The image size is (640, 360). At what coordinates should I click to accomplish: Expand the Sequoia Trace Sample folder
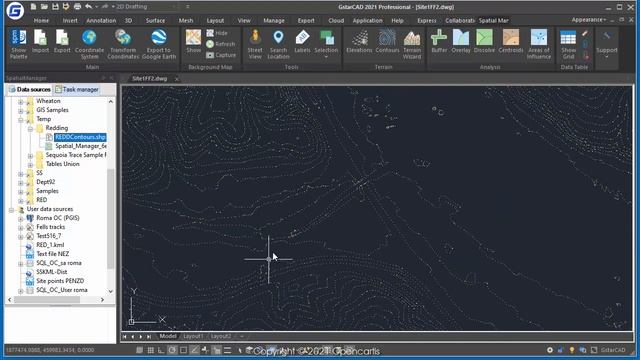coord(30,156)
